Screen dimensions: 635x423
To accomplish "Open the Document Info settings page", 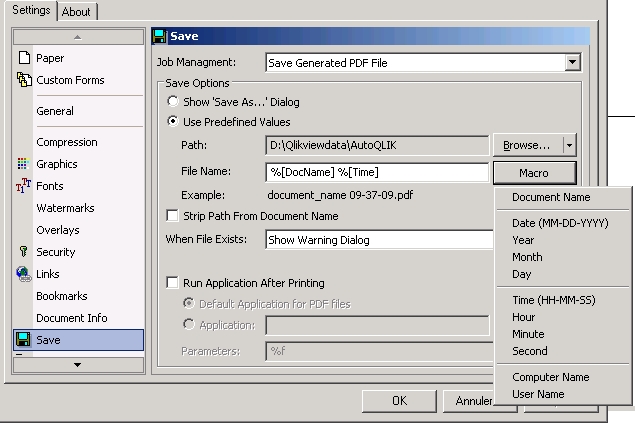I will [x=72, y=318].
